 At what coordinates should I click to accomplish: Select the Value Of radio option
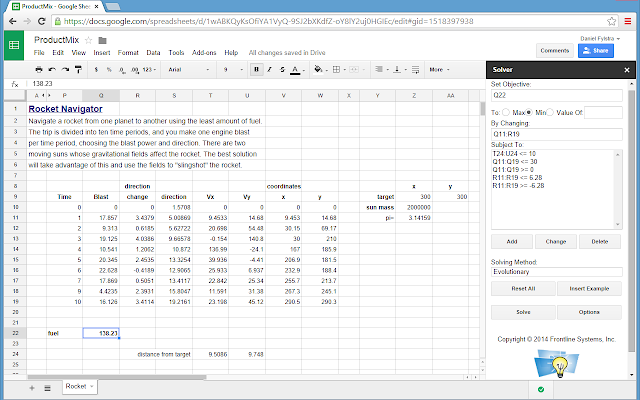click(550, 112)
